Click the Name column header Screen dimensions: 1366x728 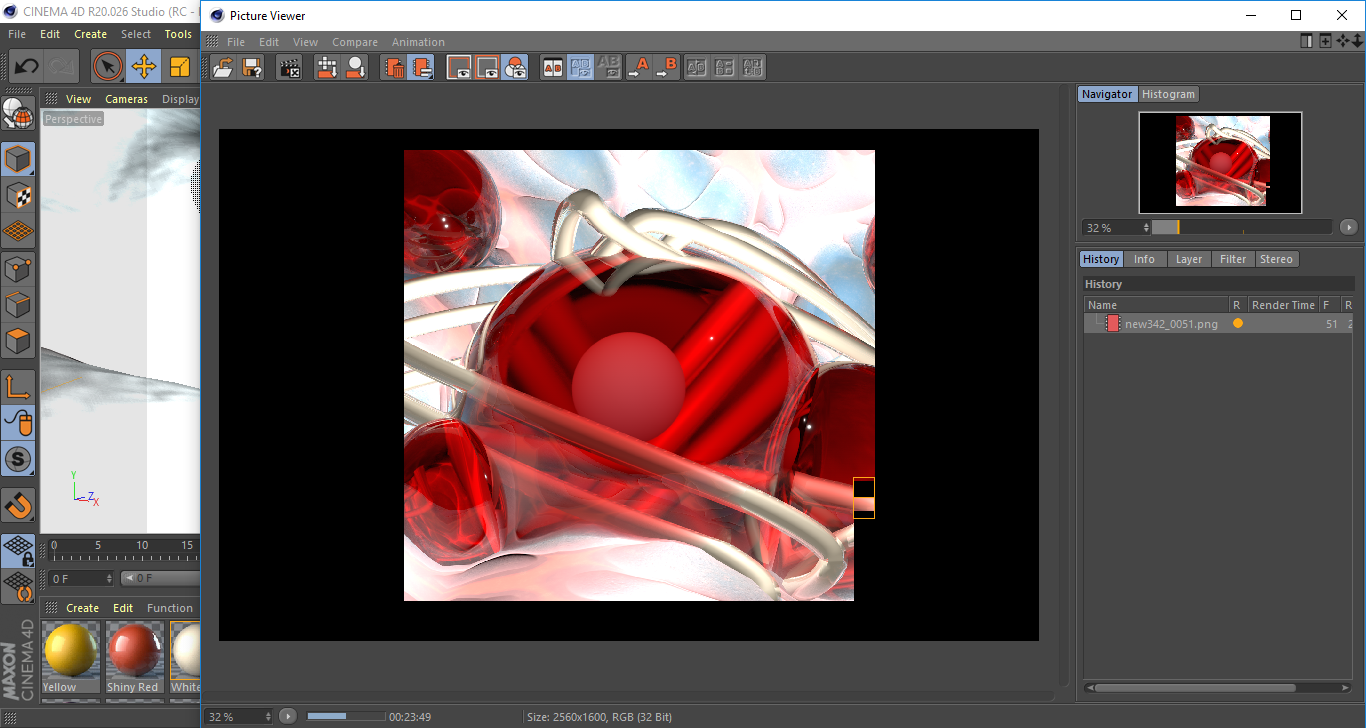point(1157,305)
